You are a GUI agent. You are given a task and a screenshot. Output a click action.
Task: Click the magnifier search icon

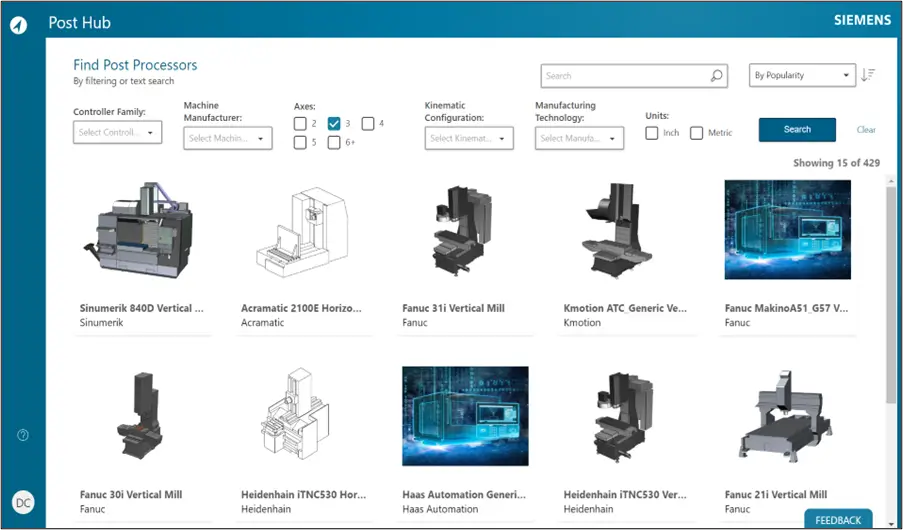(716, 75)
